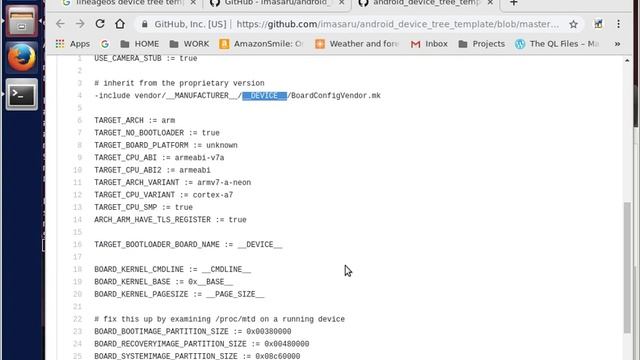Click the inherit from the proprietary version comment
Image resolution: width=640 pixels, height=360 pixels.
point(180,83)
